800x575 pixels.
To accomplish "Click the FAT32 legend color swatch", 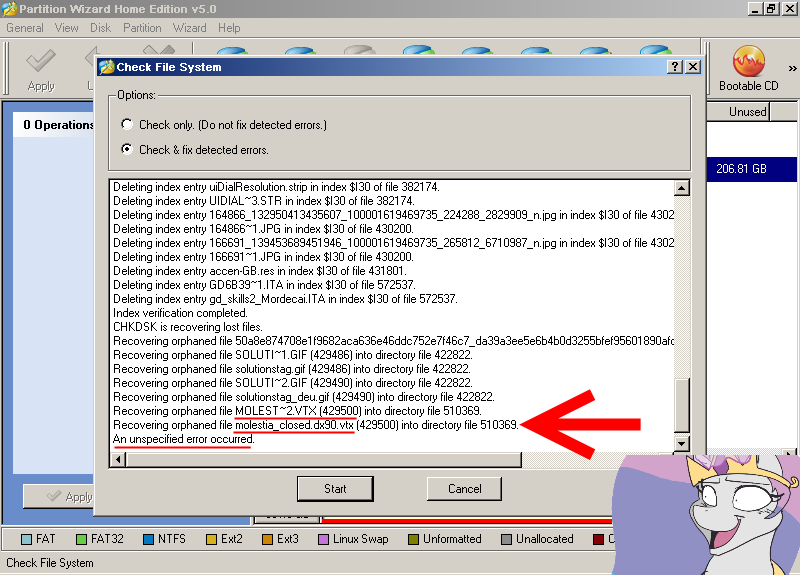I will tap(81, 539).
